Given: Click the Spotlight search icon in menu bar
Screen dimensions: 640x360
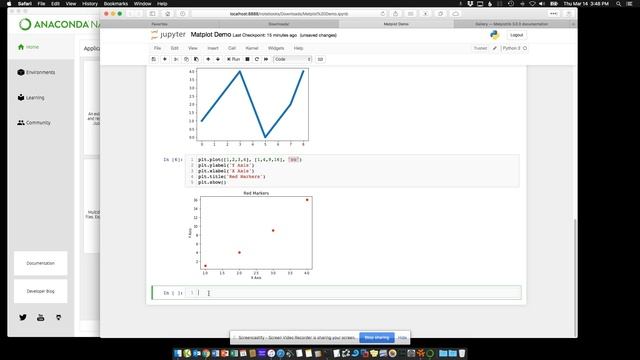Looking at the screenshot, I should [x=619, y=4].
